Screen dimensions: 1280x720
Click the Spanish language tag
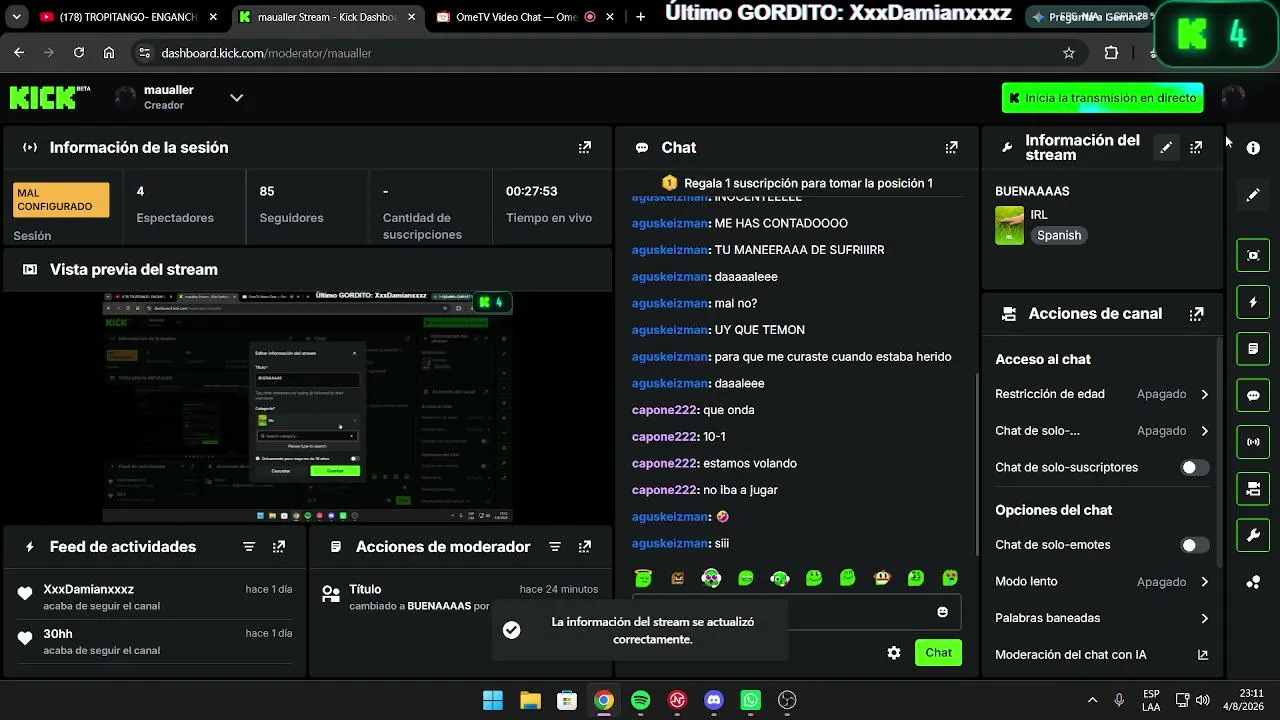[1059, 236]
